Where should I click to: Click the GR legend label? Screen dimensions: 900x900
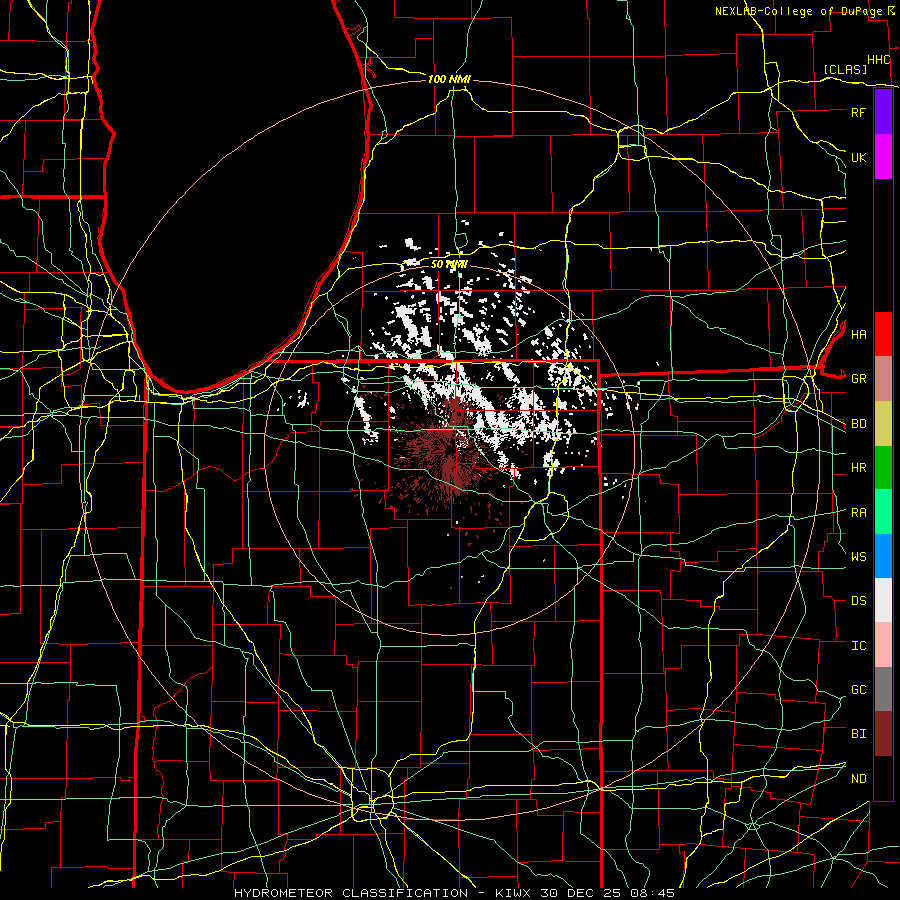coord(858,379)
